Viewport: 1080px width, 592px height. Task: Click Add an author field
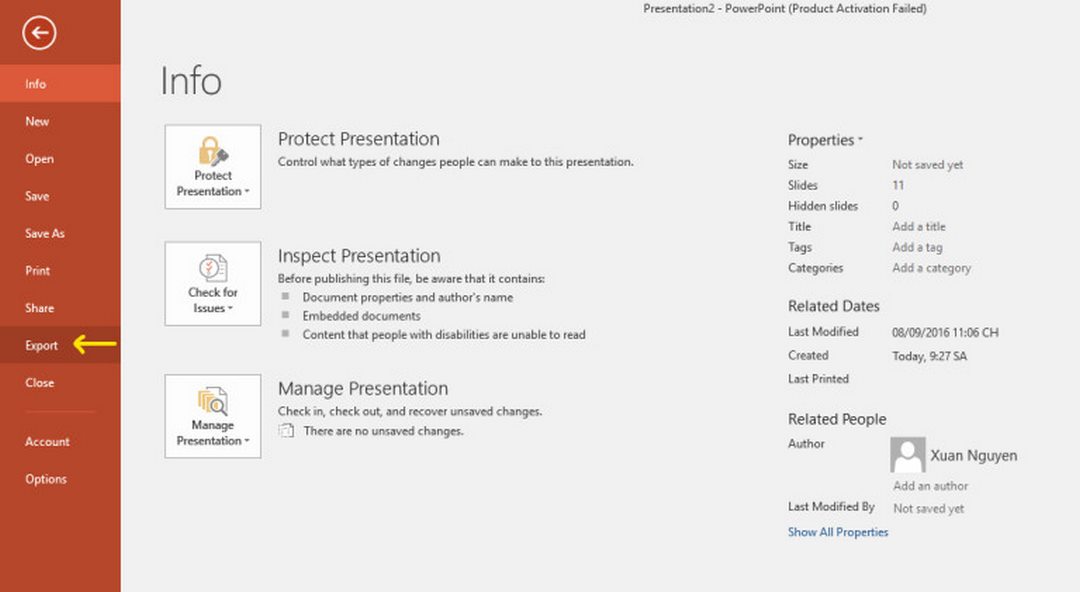[931, 486]
